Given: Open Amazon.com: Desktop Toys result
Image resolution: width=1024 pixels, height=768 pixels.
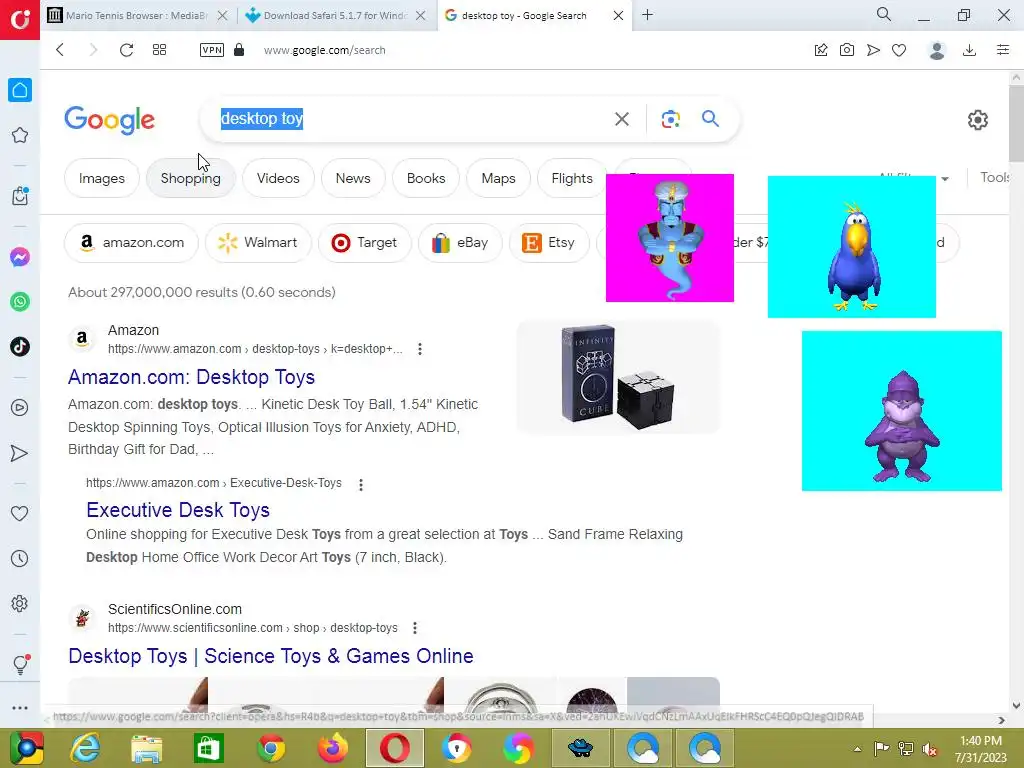Looking at the screenshot, I should (191, 377).
